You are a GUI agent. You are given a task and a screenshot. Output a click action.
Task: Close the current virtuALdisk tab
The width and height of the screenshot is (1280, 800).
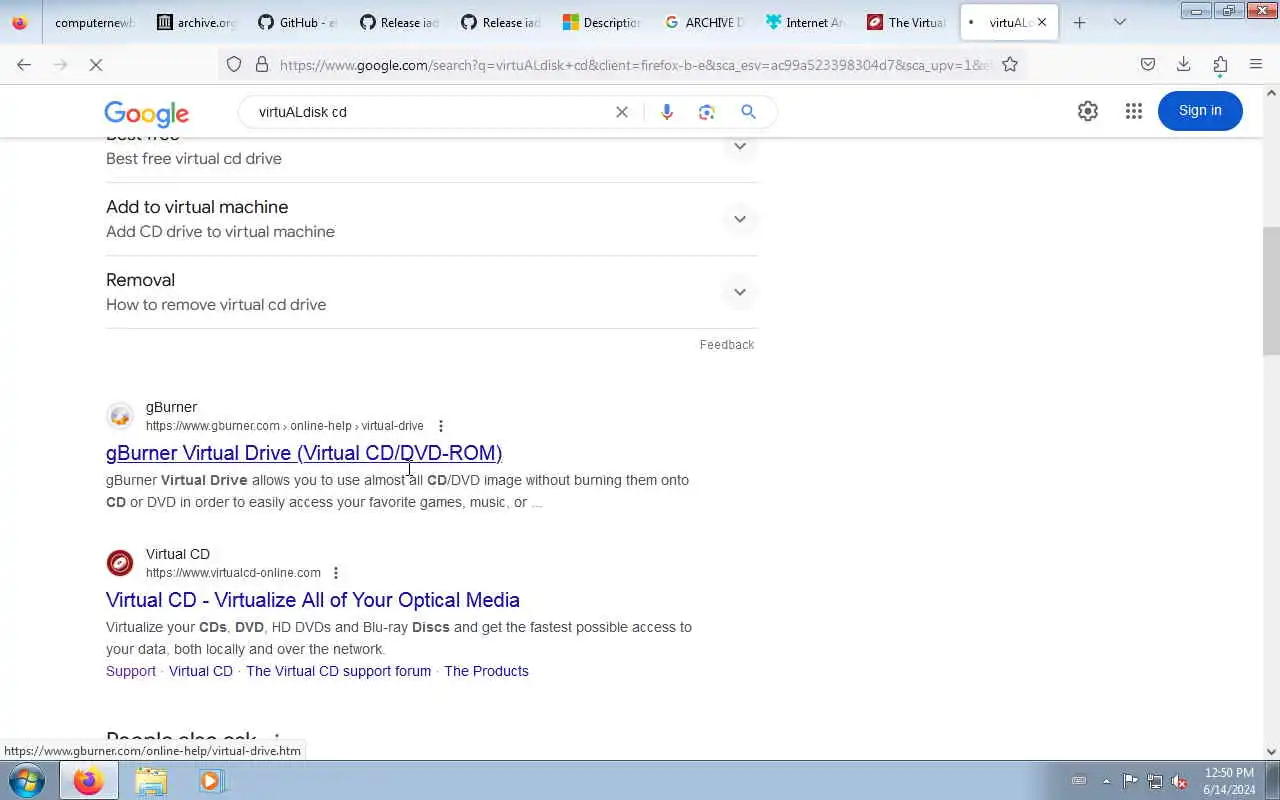pyautogui.click(x=1042, y=22)
